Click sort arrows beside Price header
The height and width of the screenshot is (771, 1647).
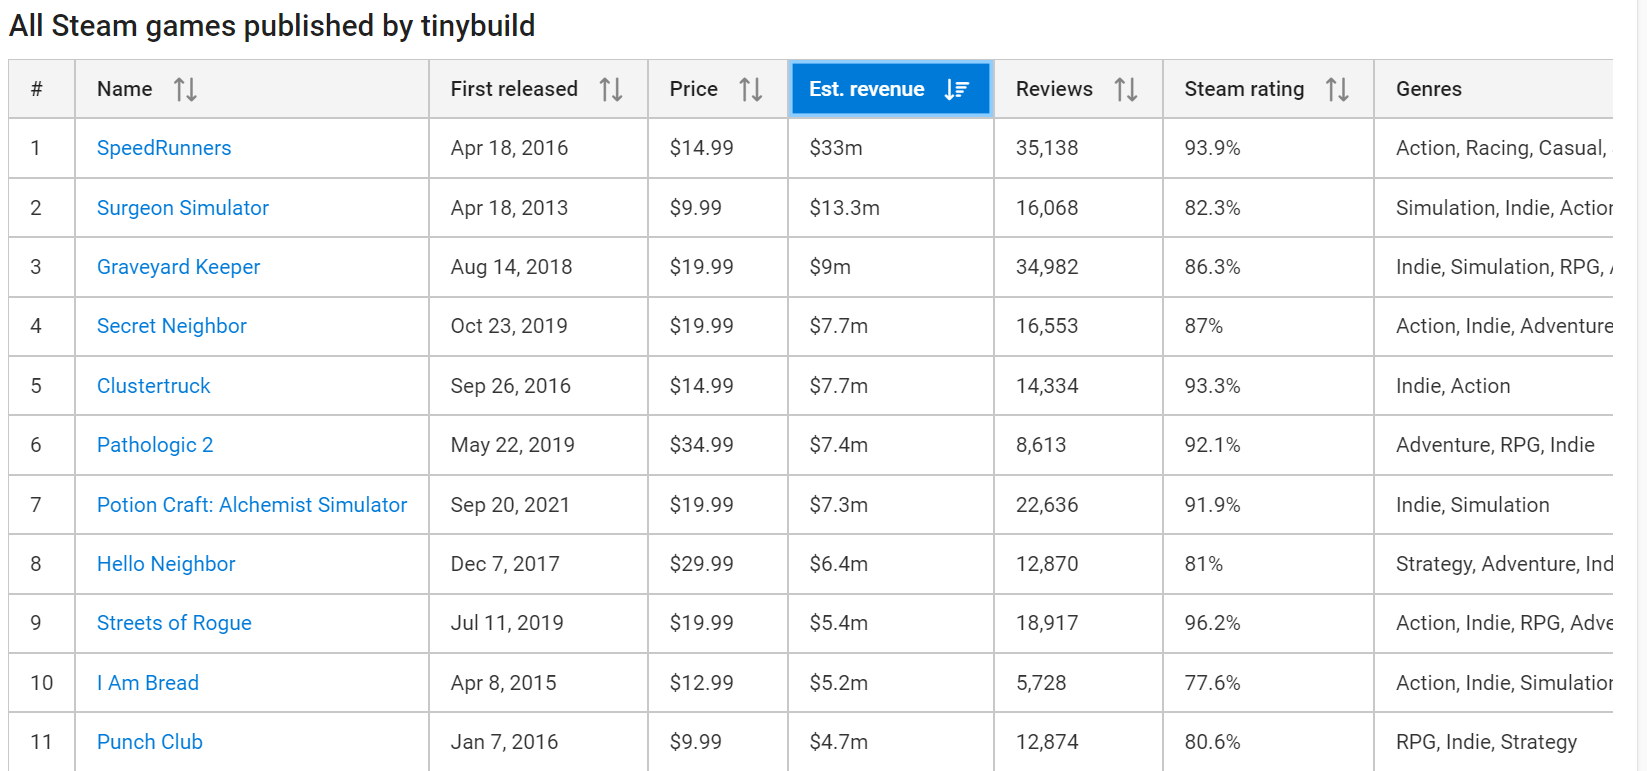(x=751, y=90)
